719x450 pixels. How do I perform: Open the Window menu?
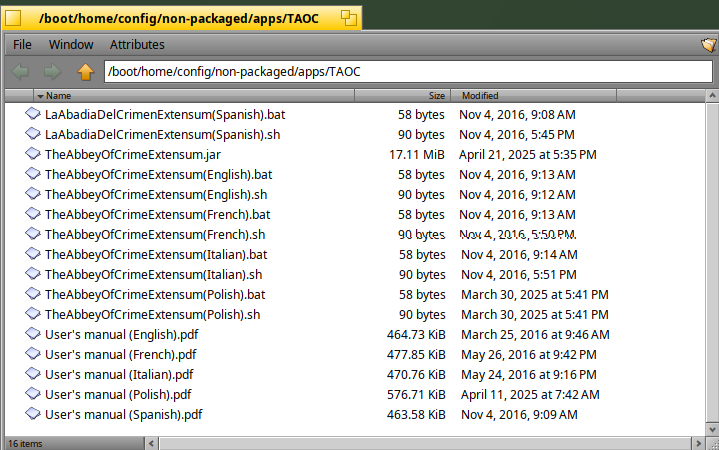coord(71,44)
